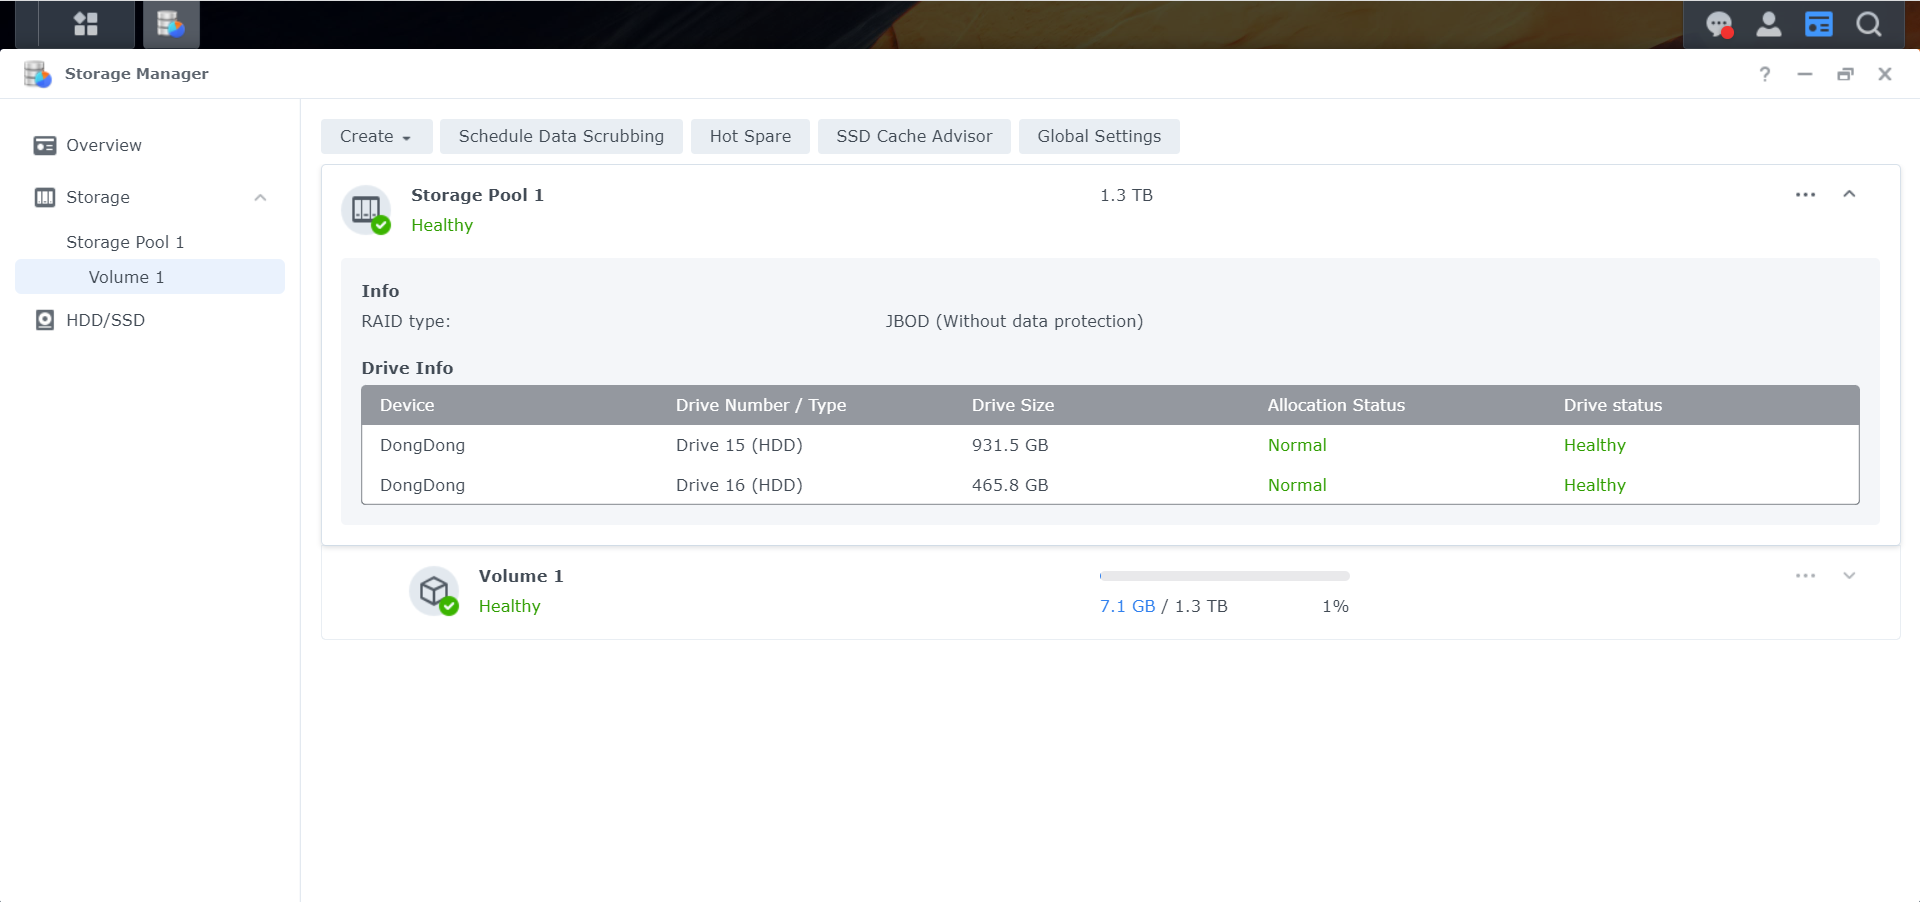Click the Storage Pool 1 drive icon
This screenshot has width=1920, height=902.
(x=366, y=209)
